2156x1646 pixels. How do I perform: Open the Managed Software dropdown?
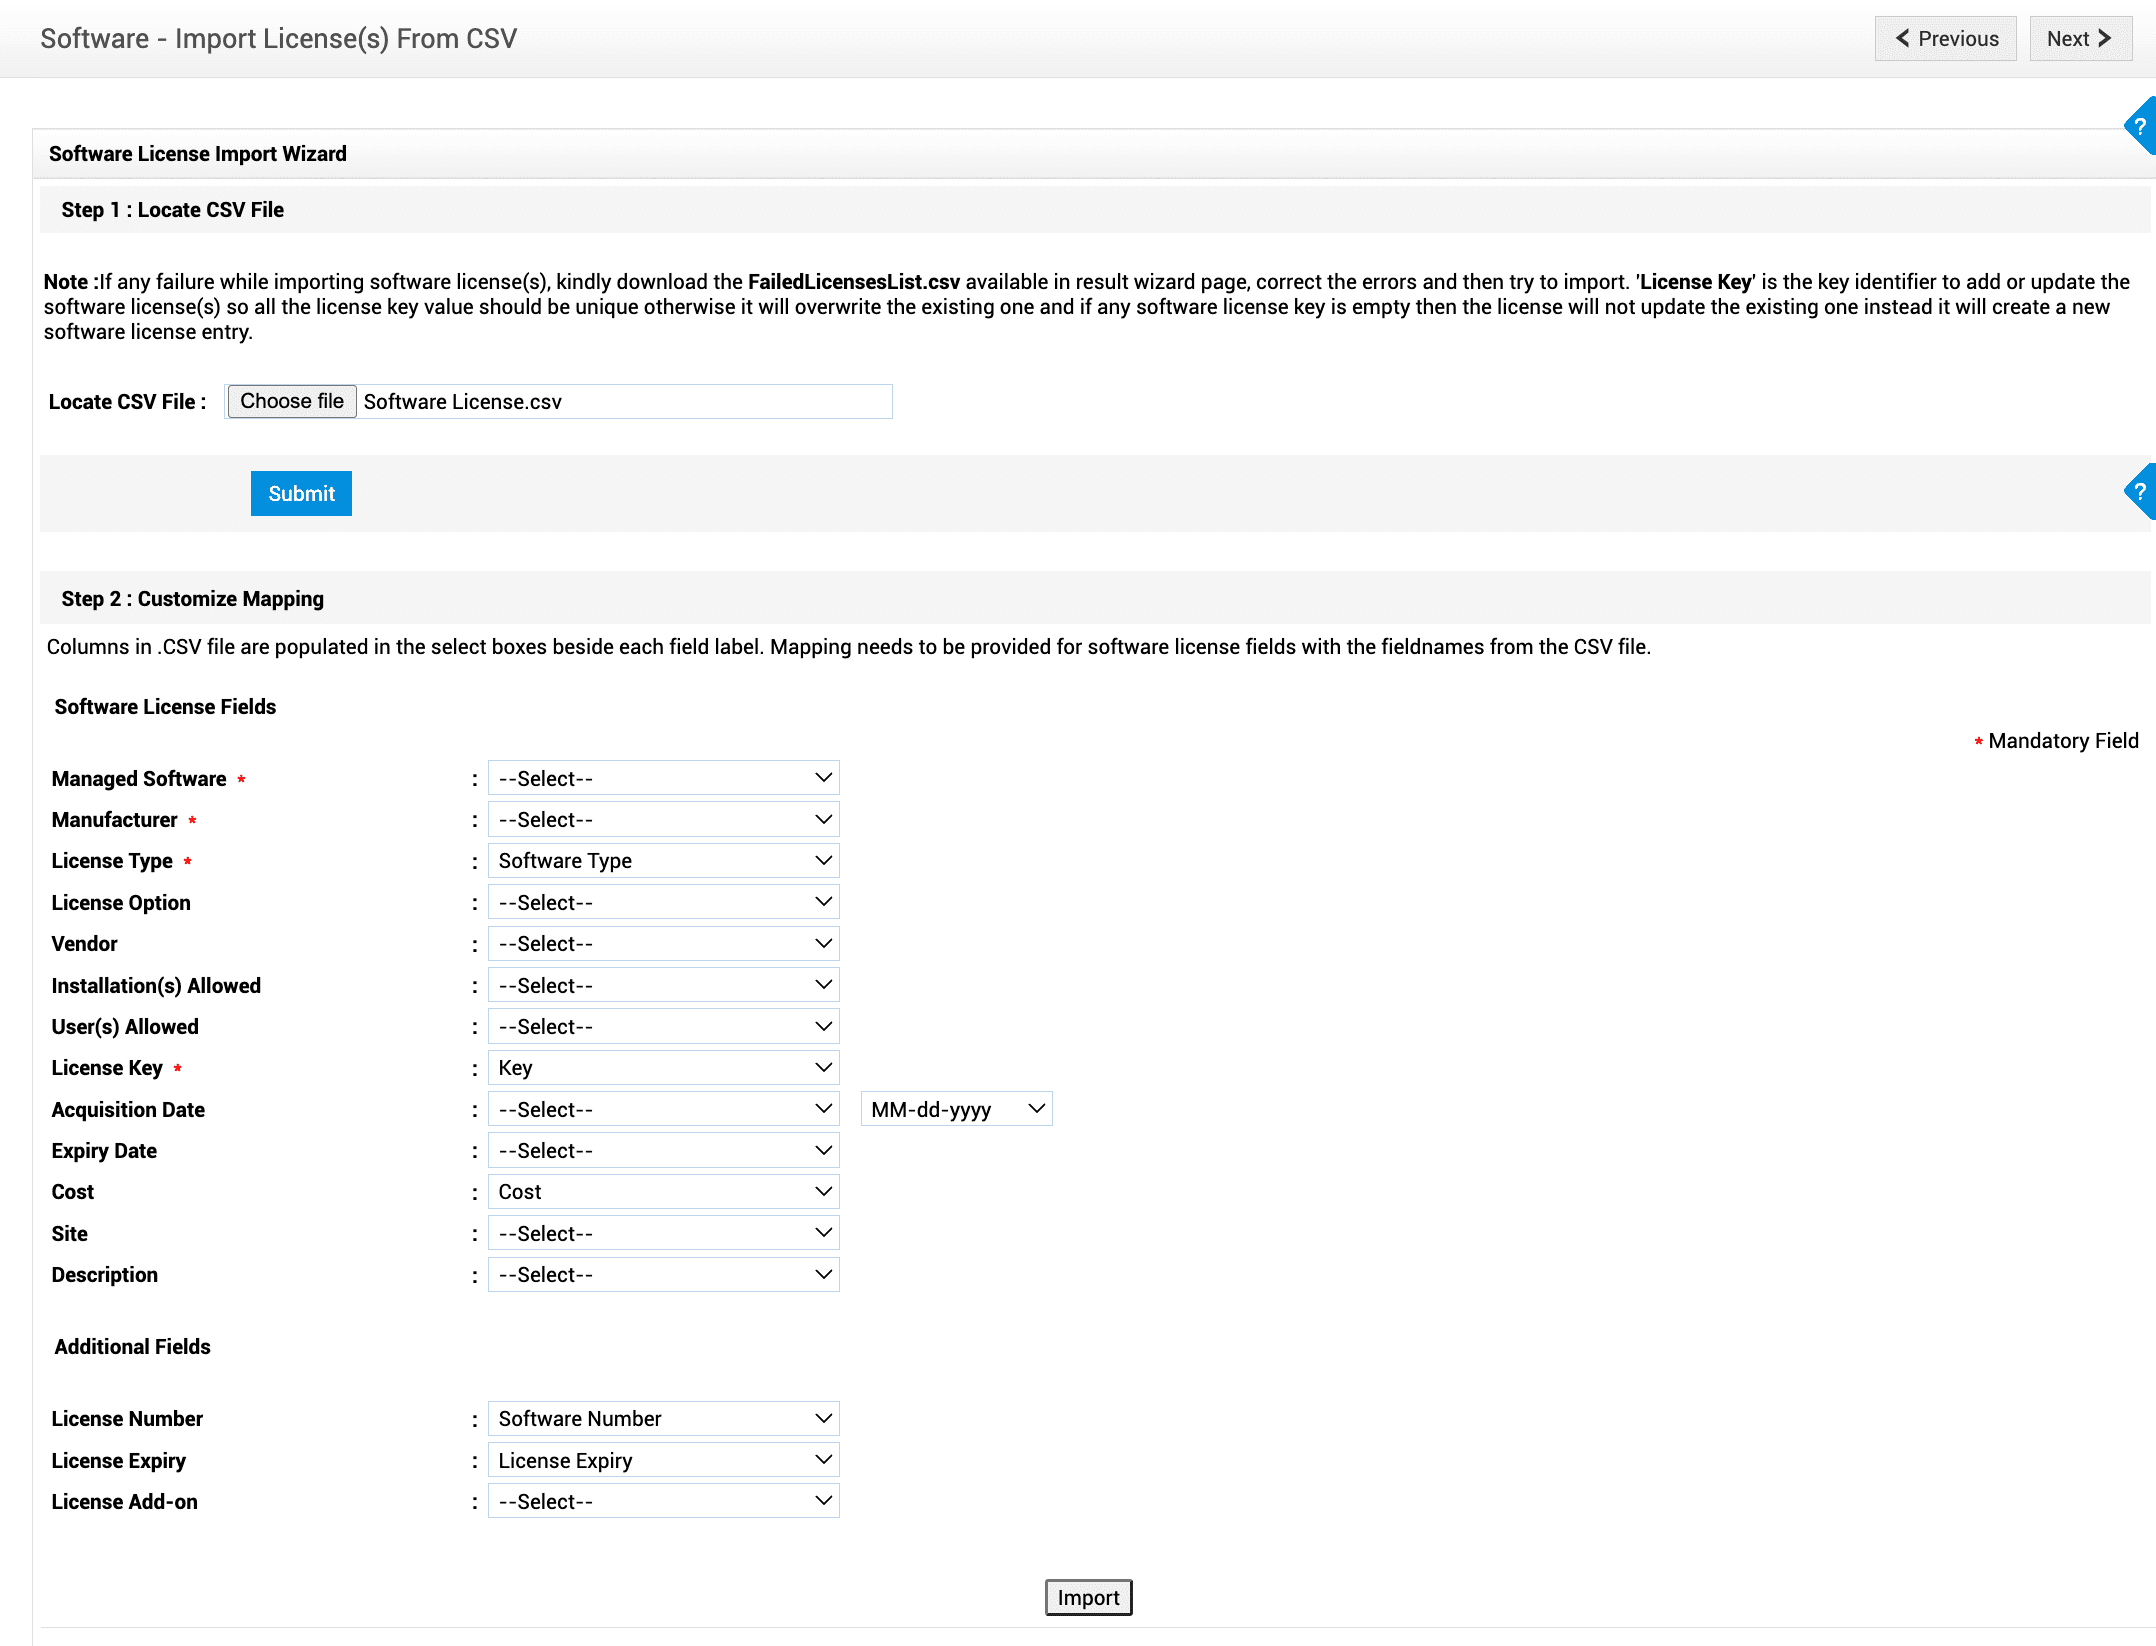(663, 778)
